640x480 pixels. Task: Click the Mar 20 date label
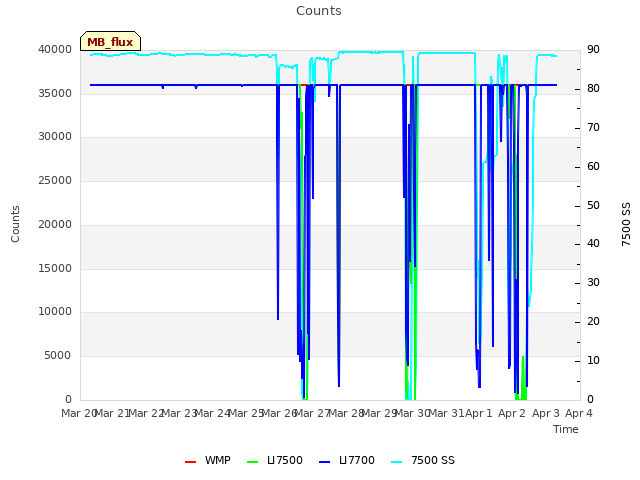[79, 413]
